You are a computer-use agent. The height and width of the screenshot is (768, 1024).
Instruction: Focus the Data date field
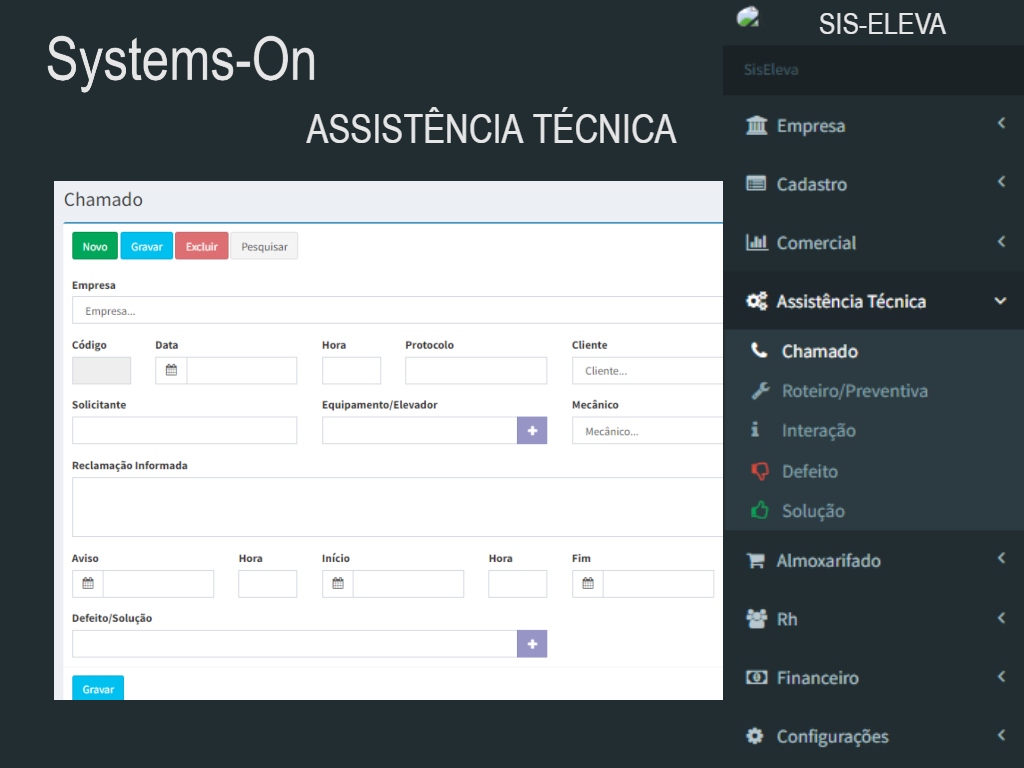[x=242, y=370]
